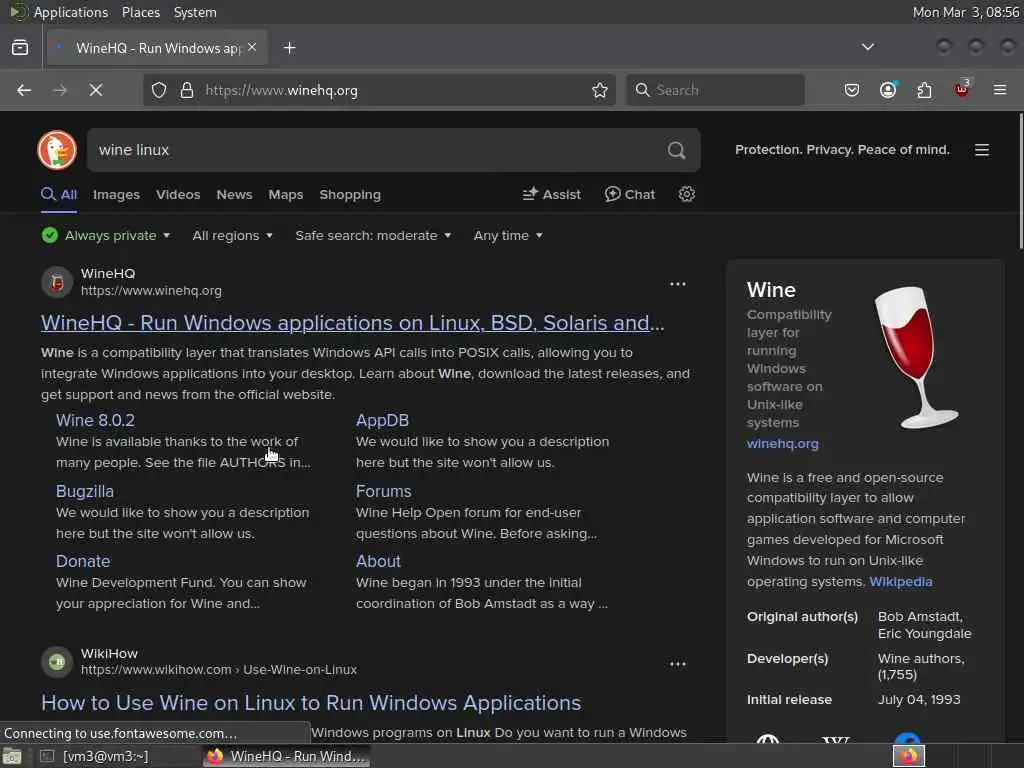The width and height of the screenshot is (1024, 768).
Task: Open a new browser tab
Action: (x=289, y=48)
